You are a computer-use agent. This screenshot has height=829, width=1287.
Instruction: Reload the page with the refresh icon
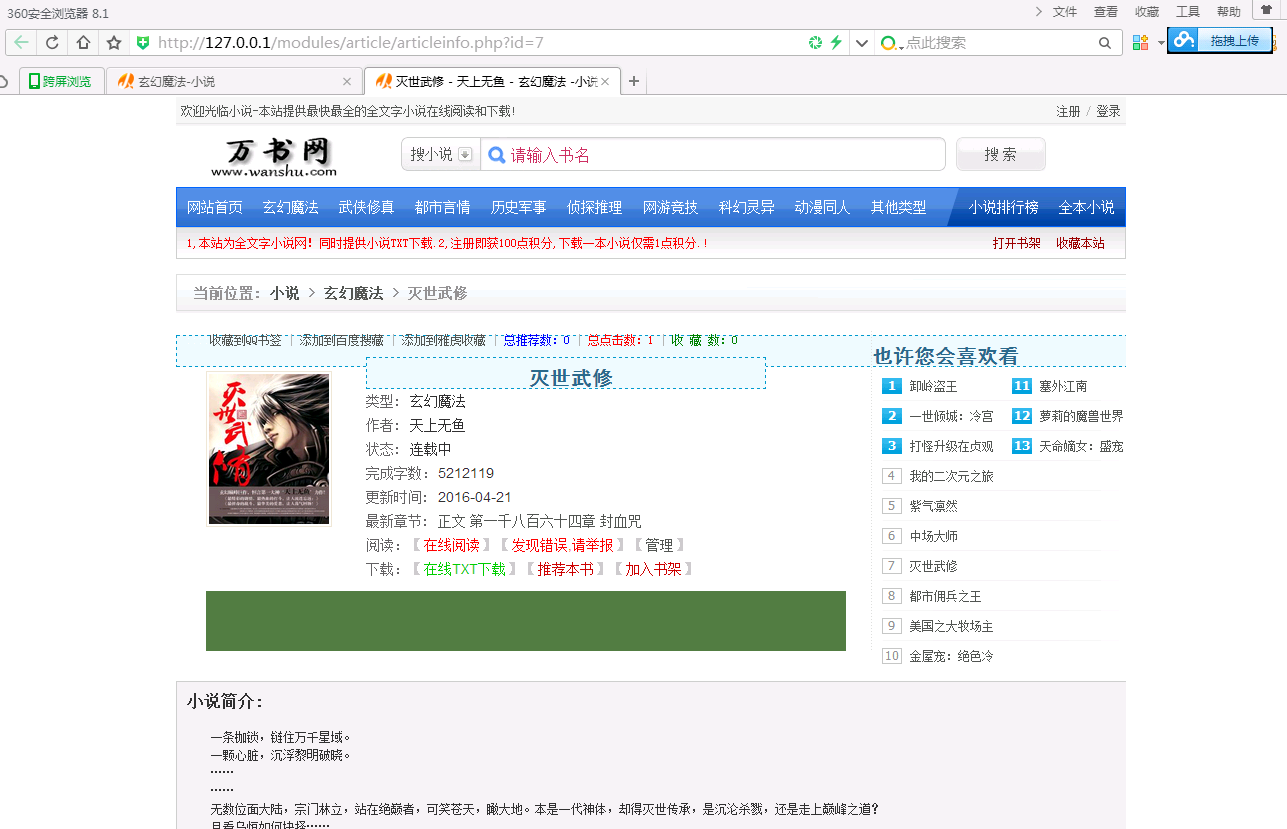(52, 43)
